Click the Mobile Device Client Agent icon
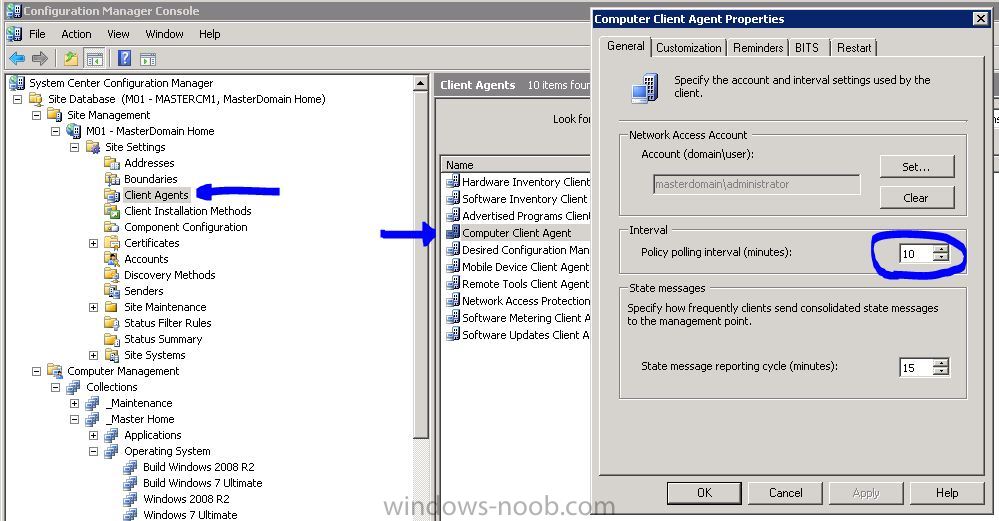Viewport: 999px width, 521px height. click(x=453, y=267)
